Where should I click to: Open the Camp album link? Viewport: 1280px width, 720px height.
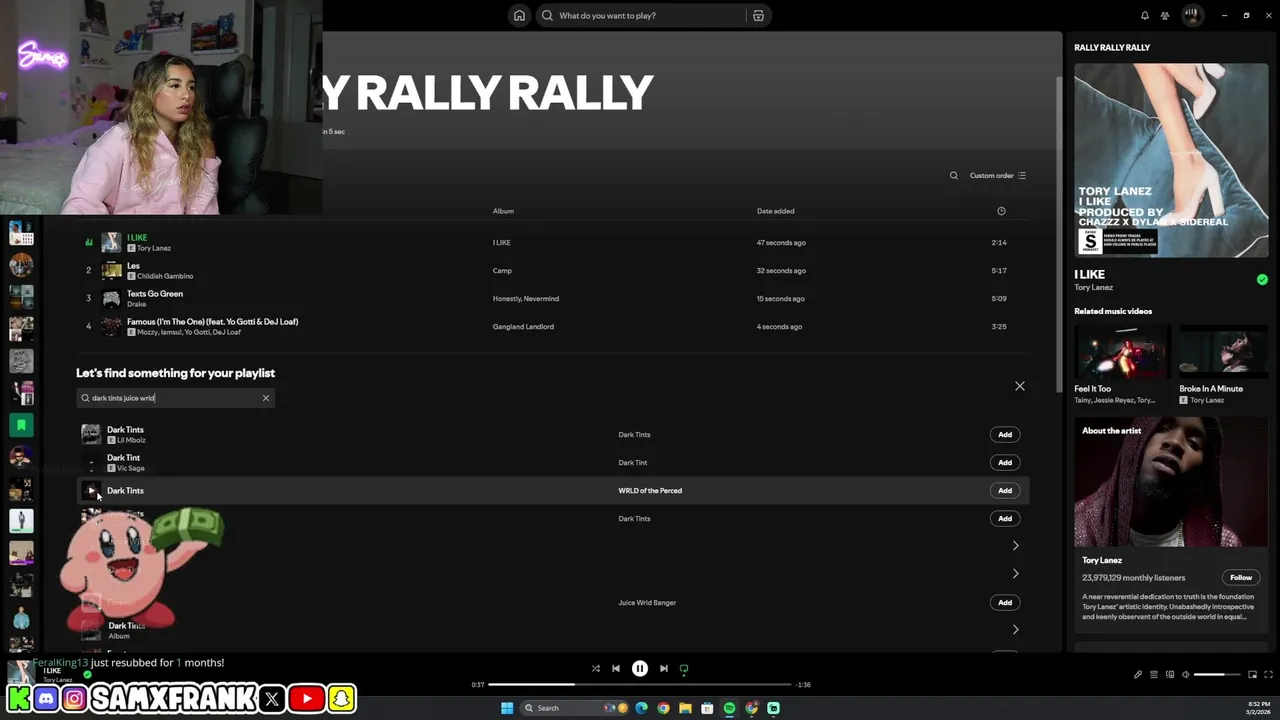502,270
